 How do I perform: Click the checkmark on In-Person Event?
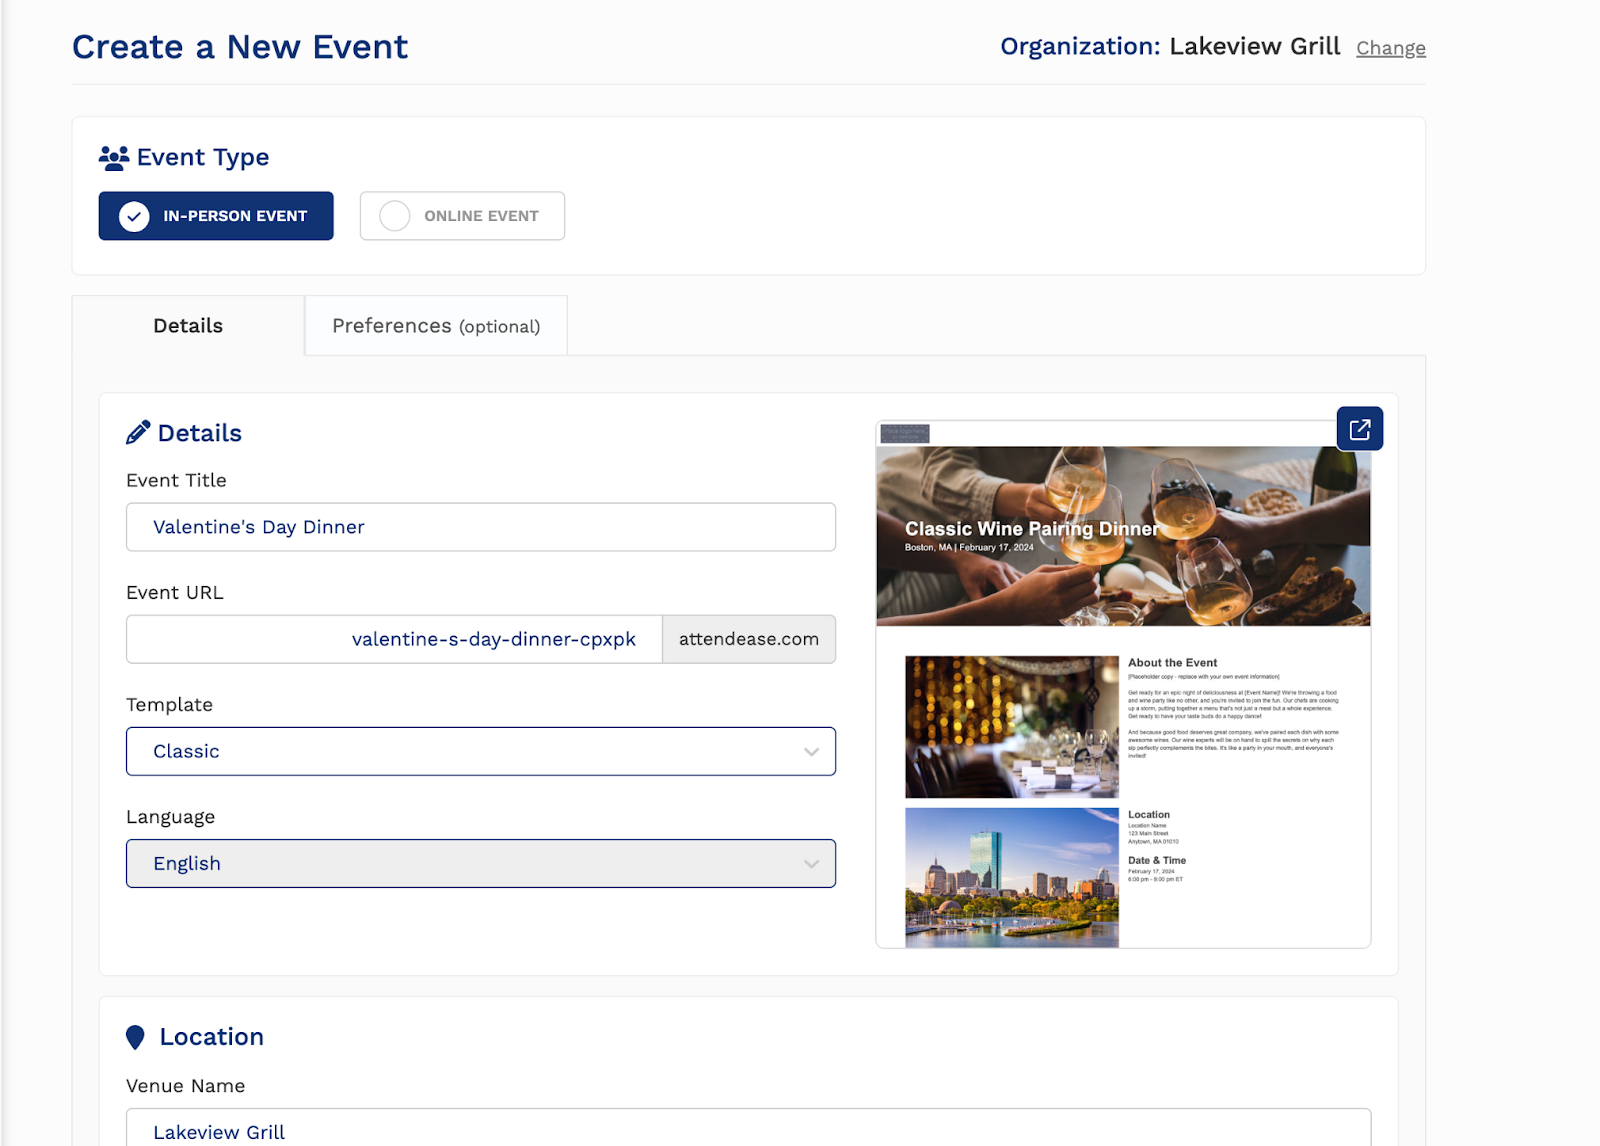coord(134,216)
